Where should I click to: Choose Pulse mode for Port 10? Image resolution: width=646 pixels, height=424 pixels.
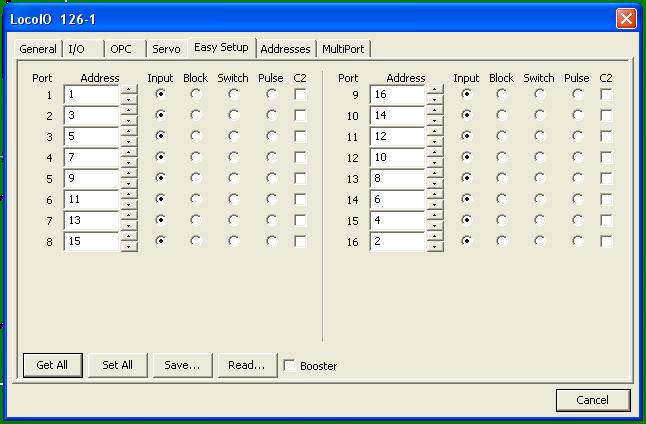pos(577,115)
